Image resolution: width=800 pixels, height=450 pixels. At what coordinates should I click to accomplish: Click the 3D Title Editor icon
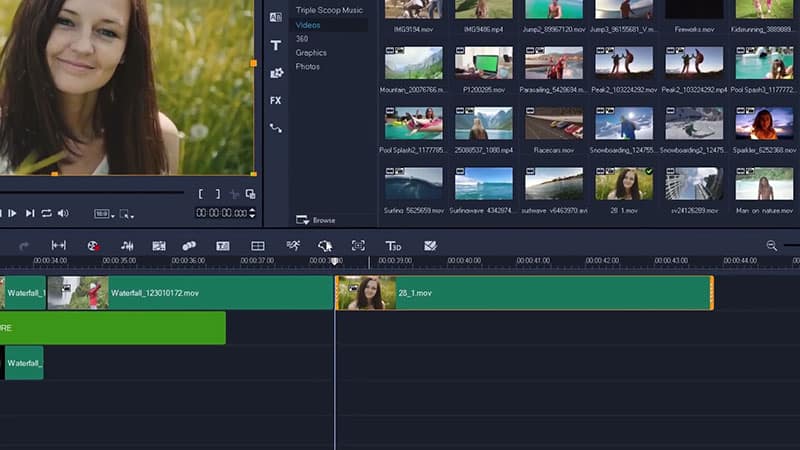coord(393,246)
